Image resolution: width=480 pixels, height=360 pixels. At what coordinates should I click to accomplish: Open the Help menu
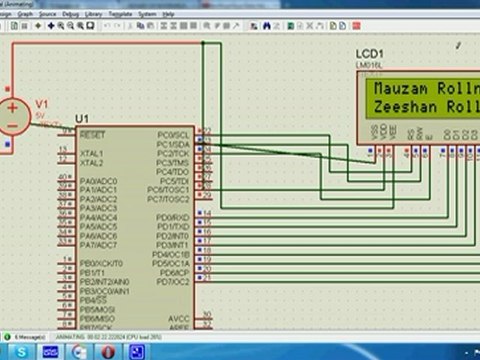point(168,14)
